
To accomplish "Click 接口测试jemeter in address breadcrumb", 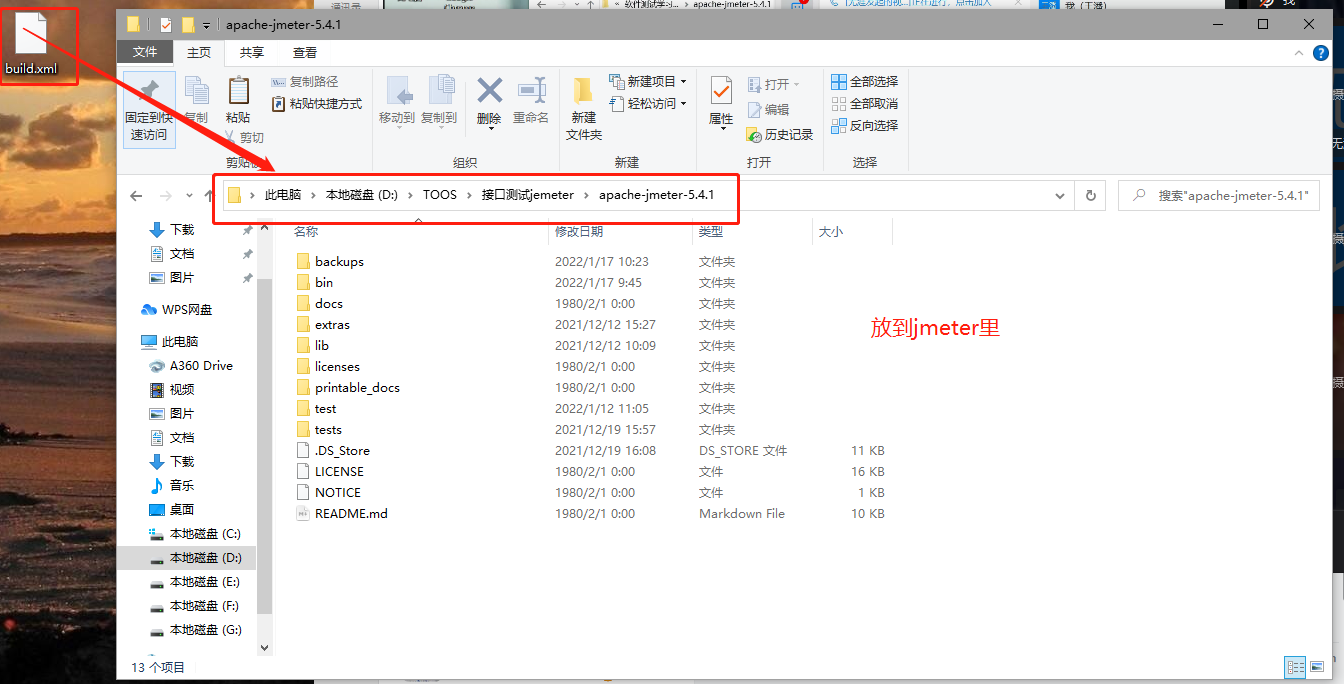I will (x=528, y=195).
